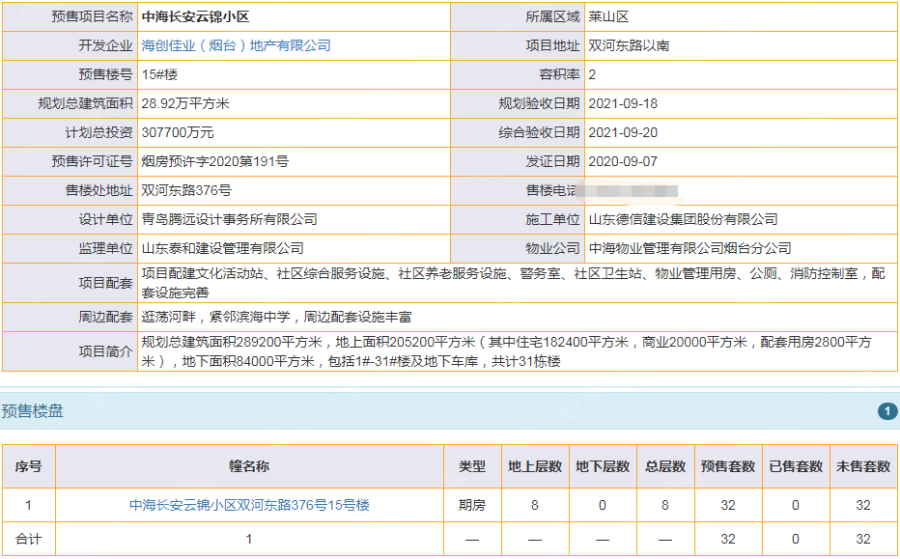Select property company 中海物业管理有限公司烟台分公司
This screenshot has width=900, height=559.
[x=690, y=249]
